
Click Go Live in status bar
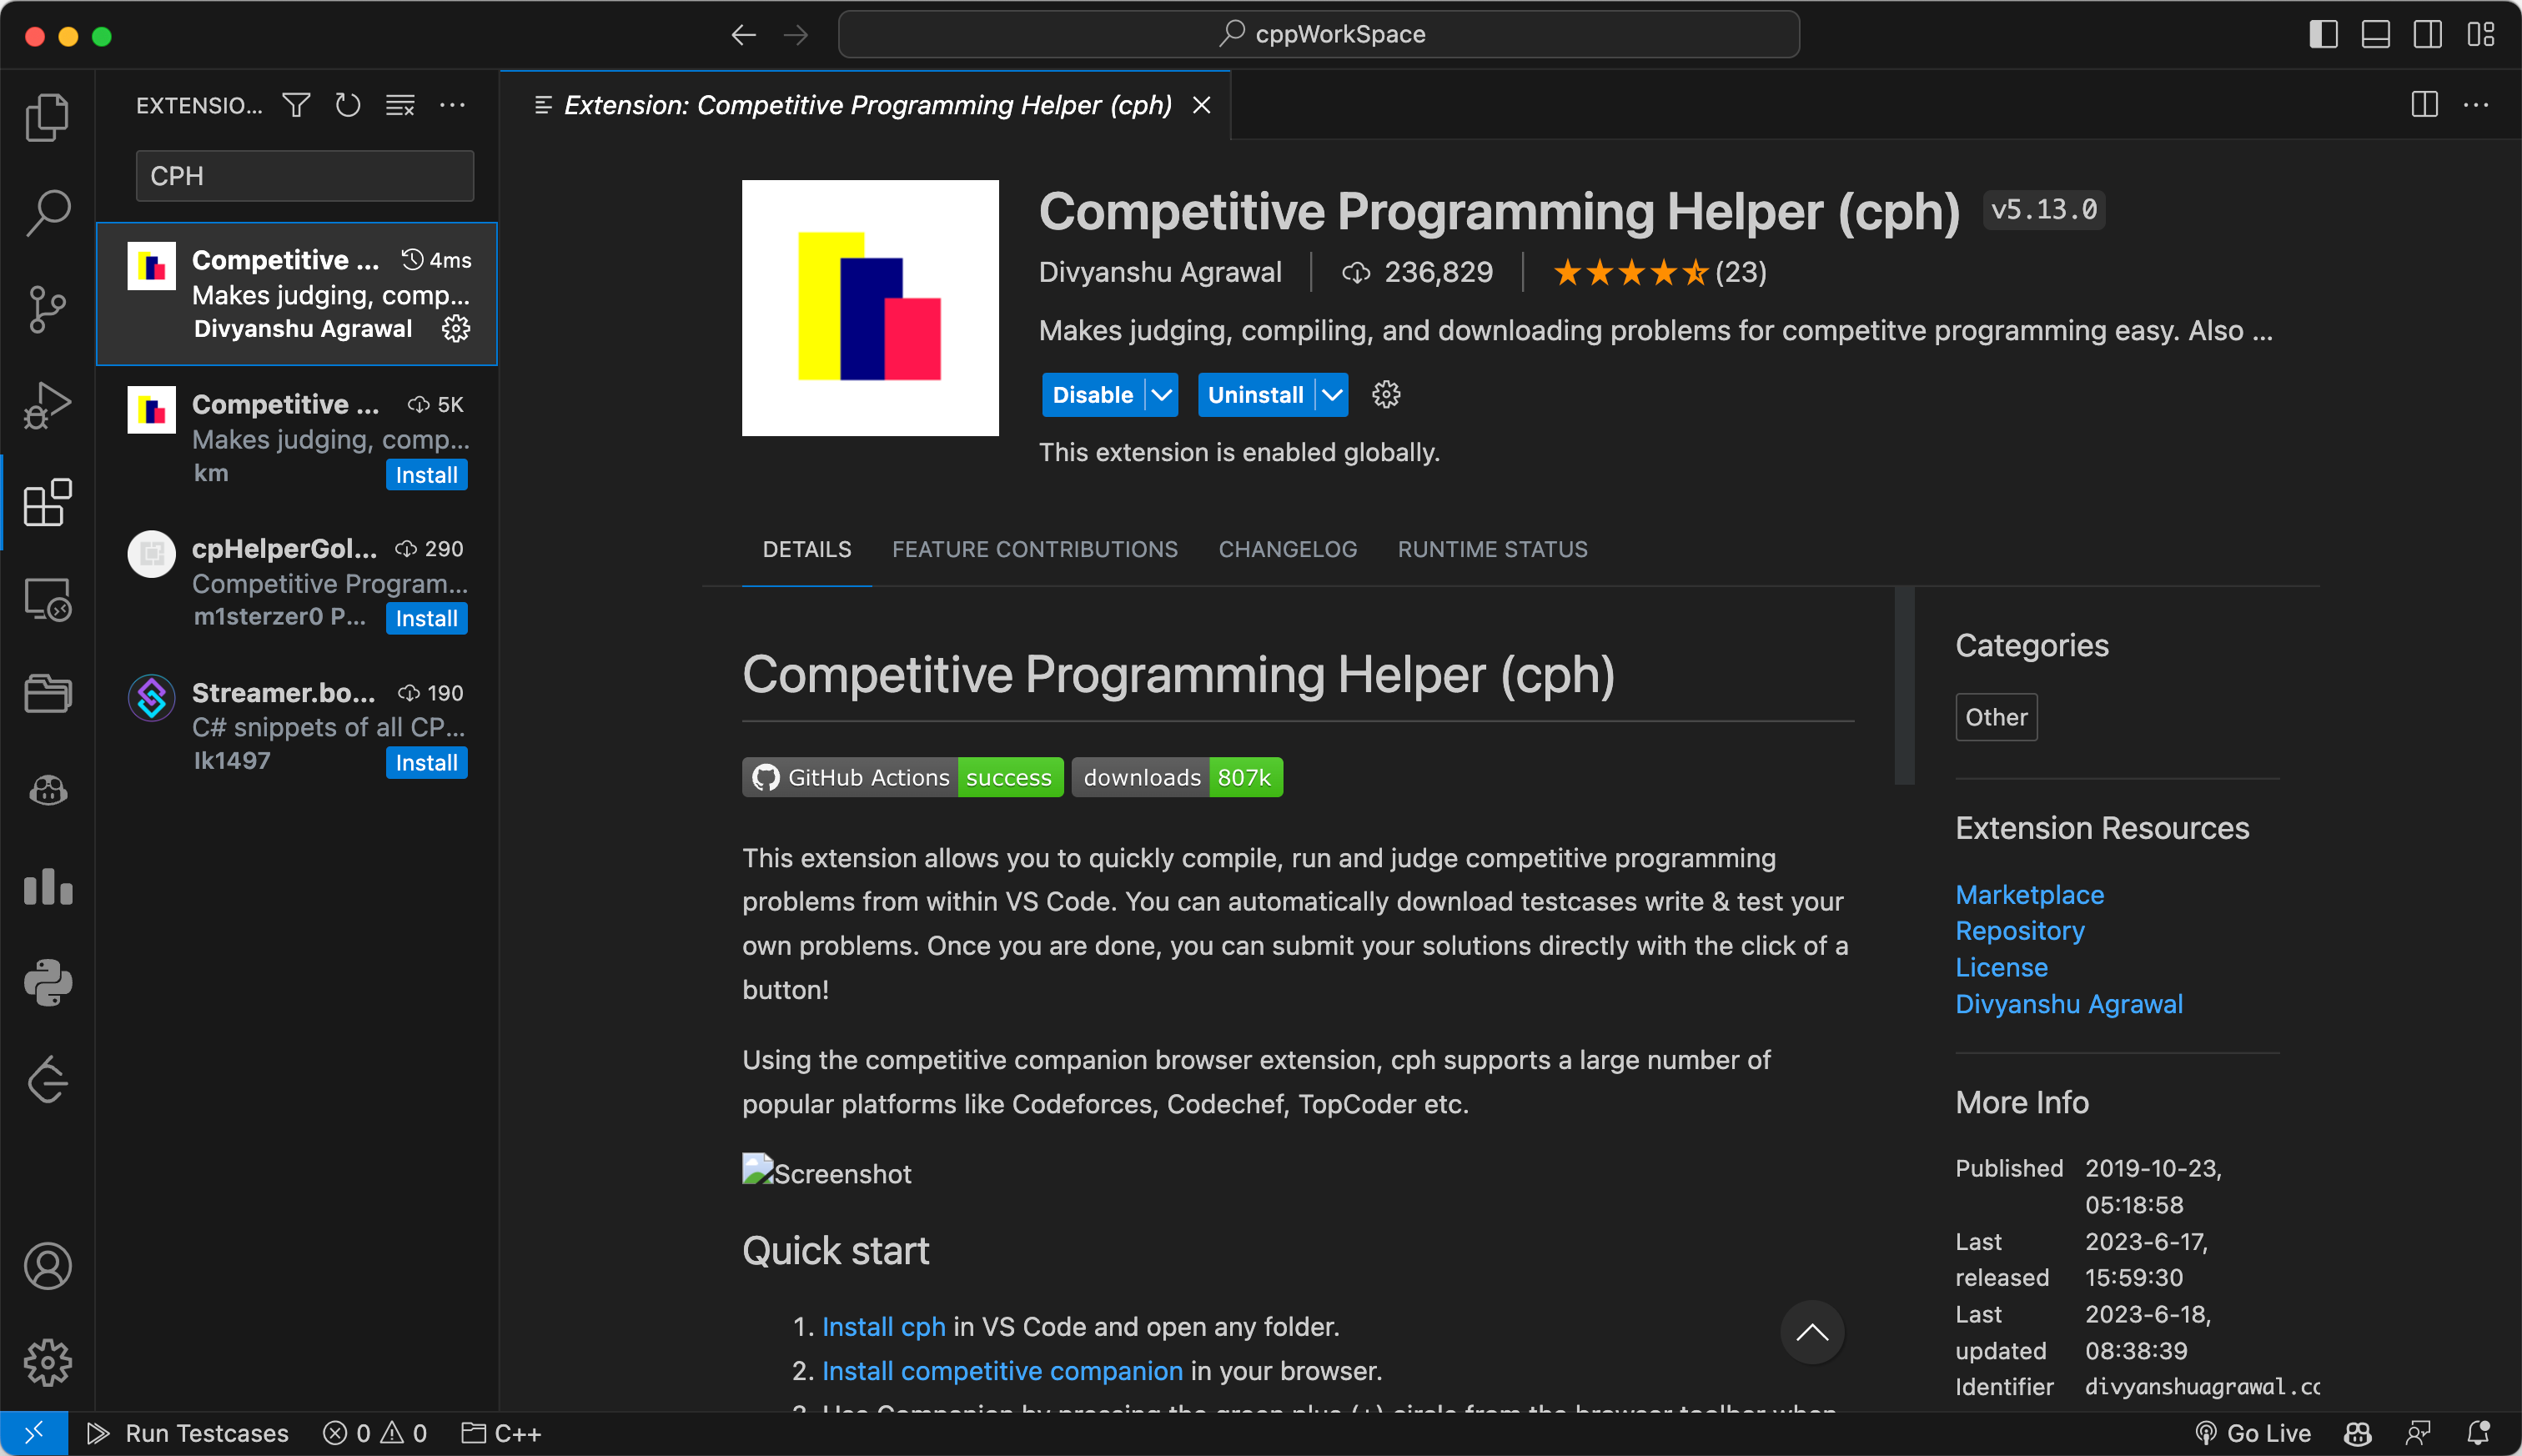point(2254,1433)
